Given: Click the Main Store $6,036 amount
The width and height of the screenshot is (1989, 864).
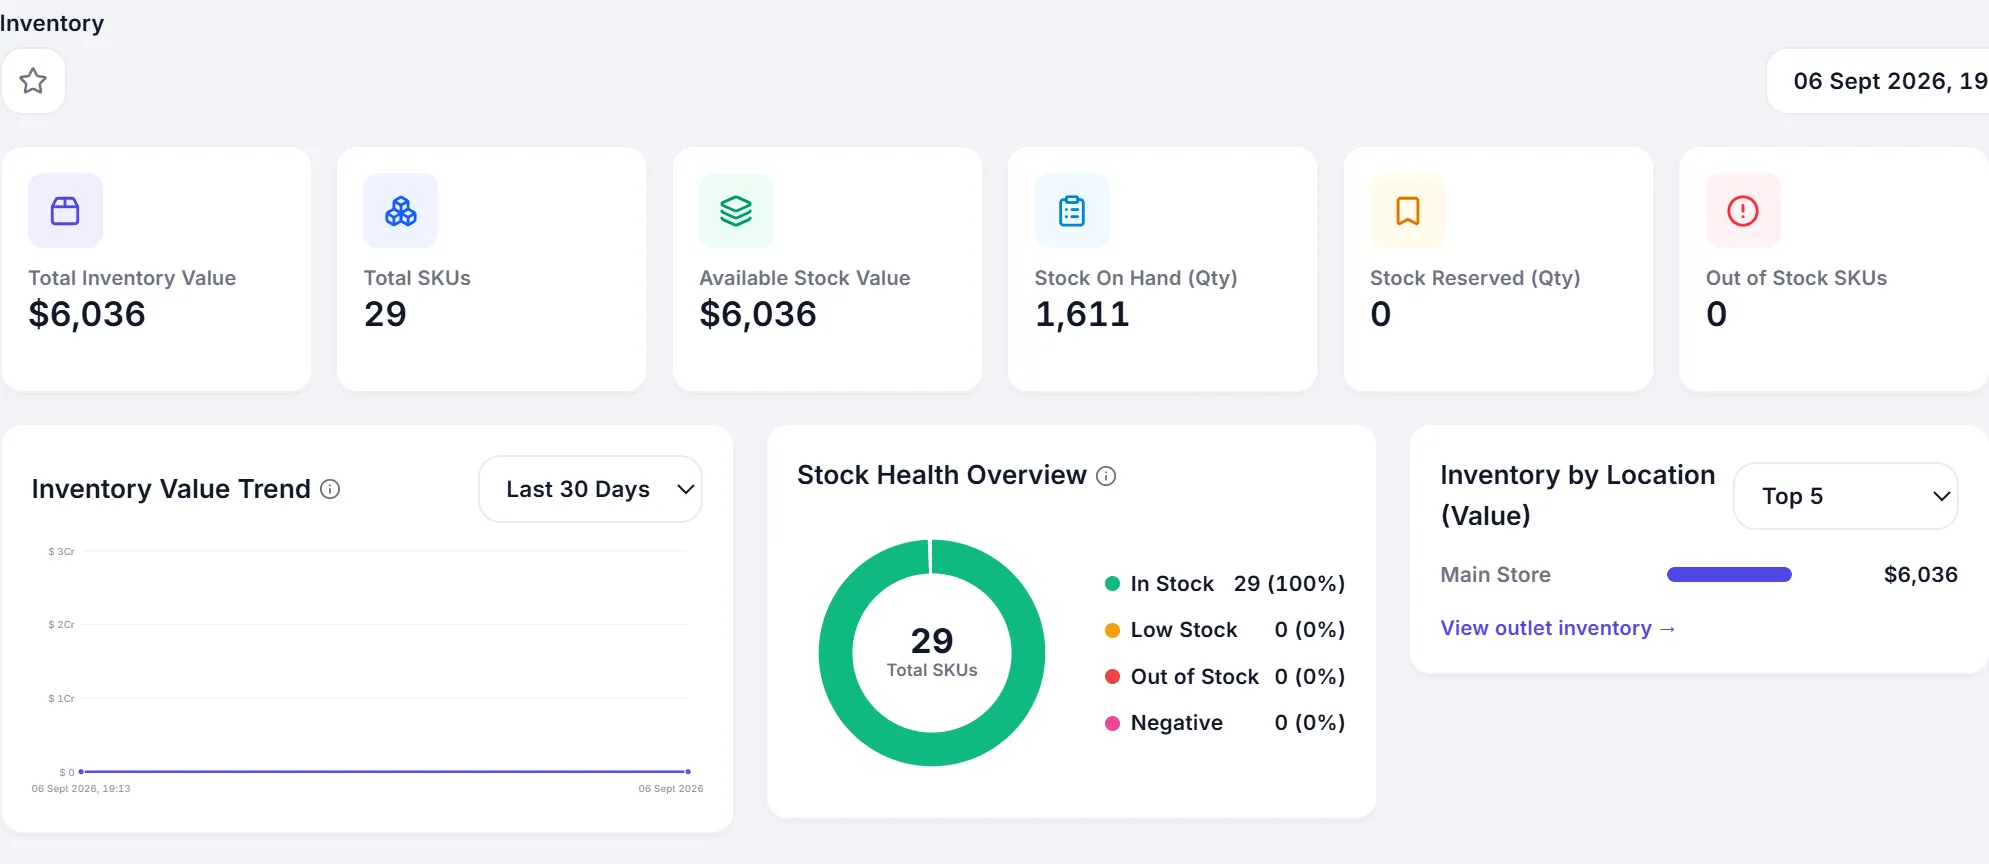Looking at the screenshot, I should tap(1921, 575).
